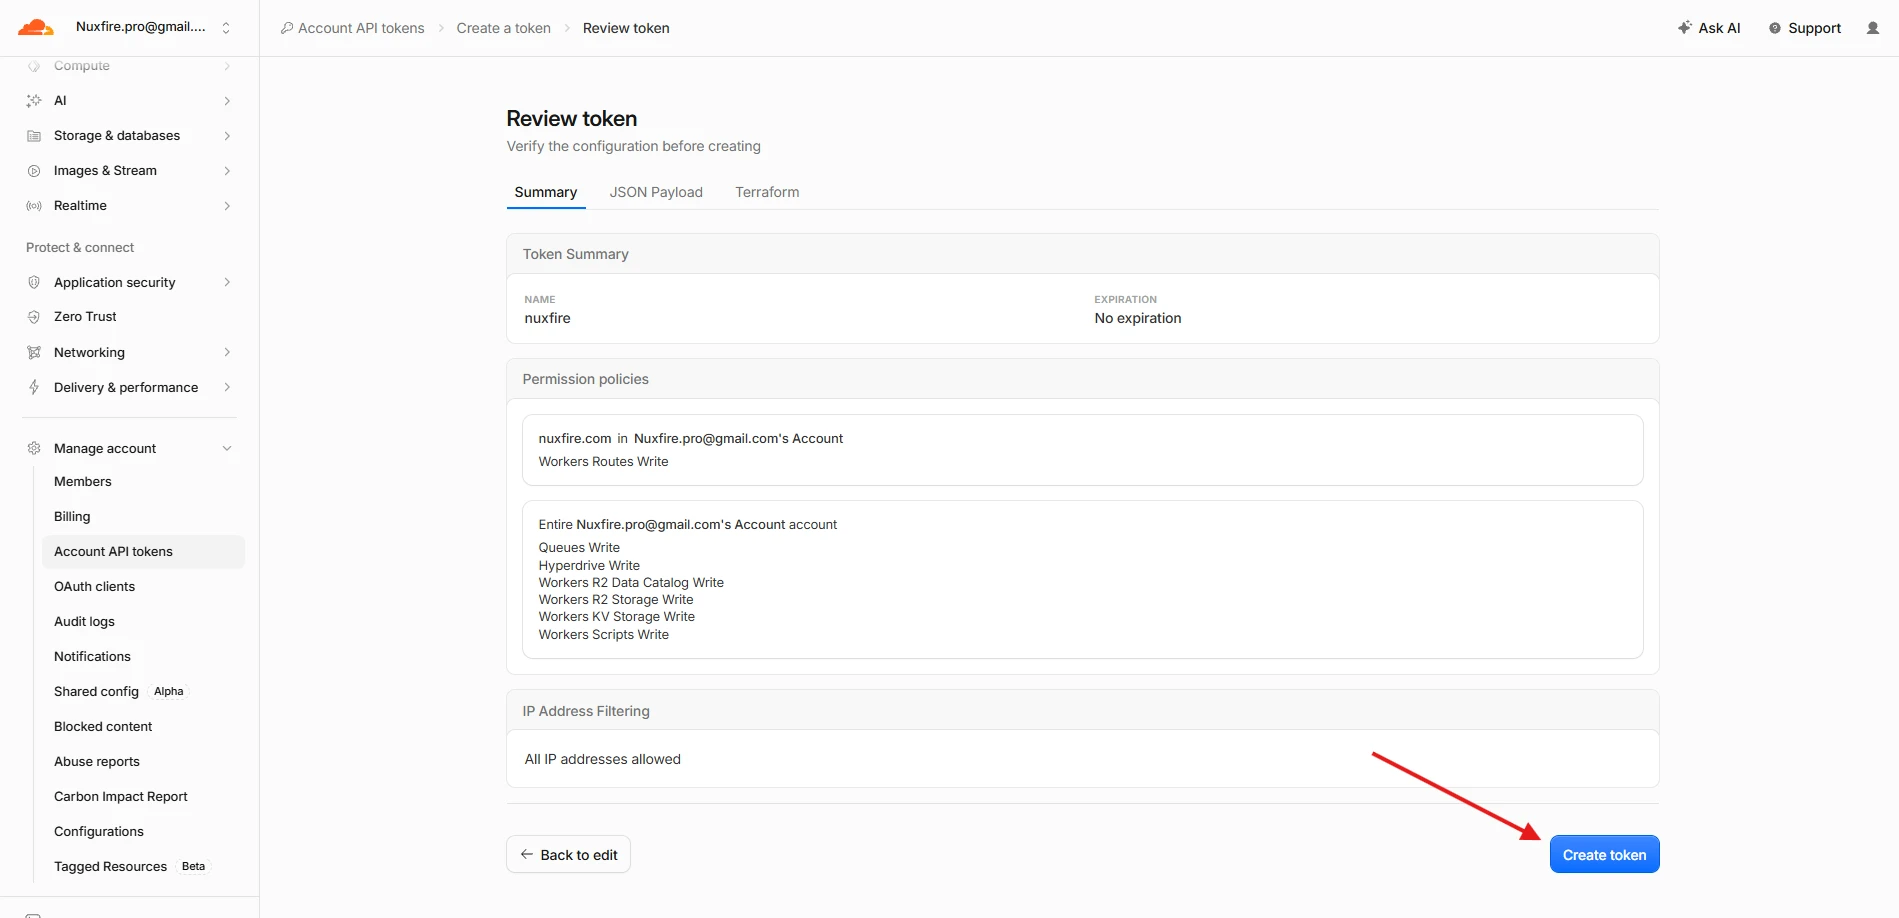Collapse the Manage account section chevron
This screenshot has height=918, width=1899.
pyautogui.click(x=227, y=449)
